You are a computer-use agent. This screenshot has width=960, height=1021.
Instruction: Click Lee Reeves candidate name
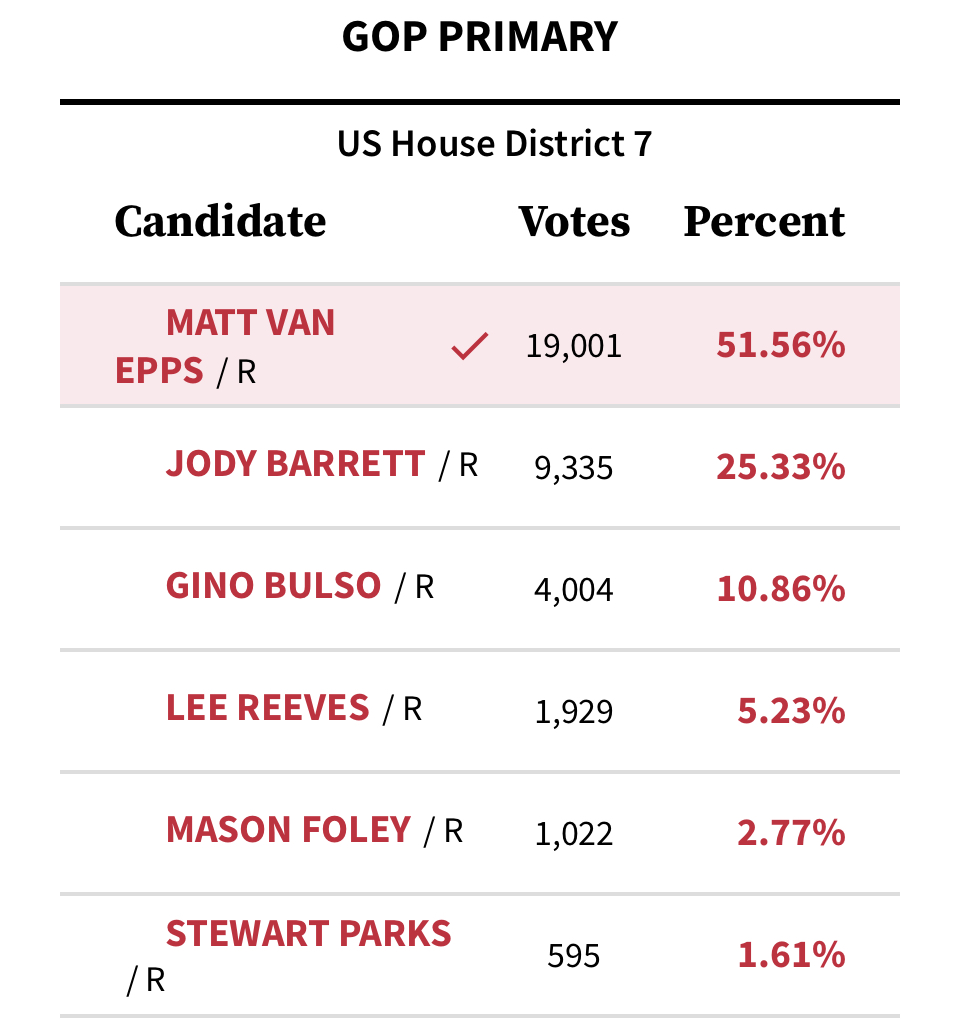click(x=268, y=708)
